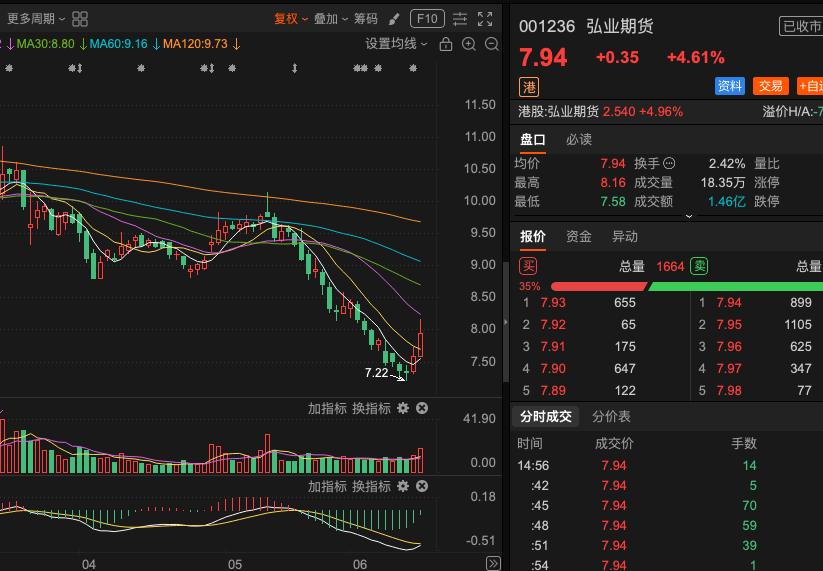Switch to the 报价 tab

pos(533,237)
